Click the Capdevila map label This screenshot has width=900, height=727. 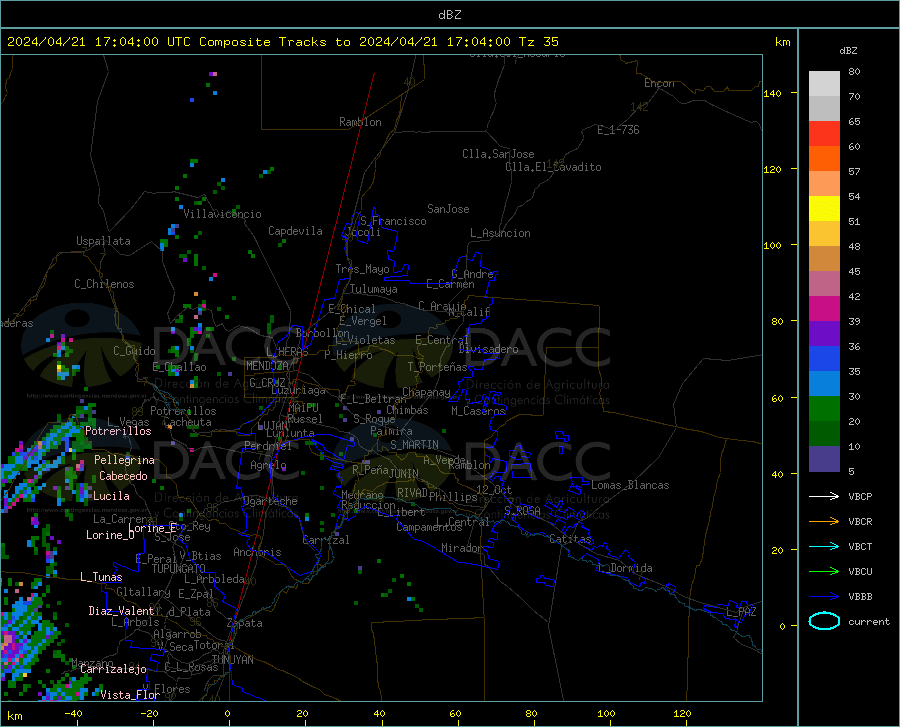point(295,231)
